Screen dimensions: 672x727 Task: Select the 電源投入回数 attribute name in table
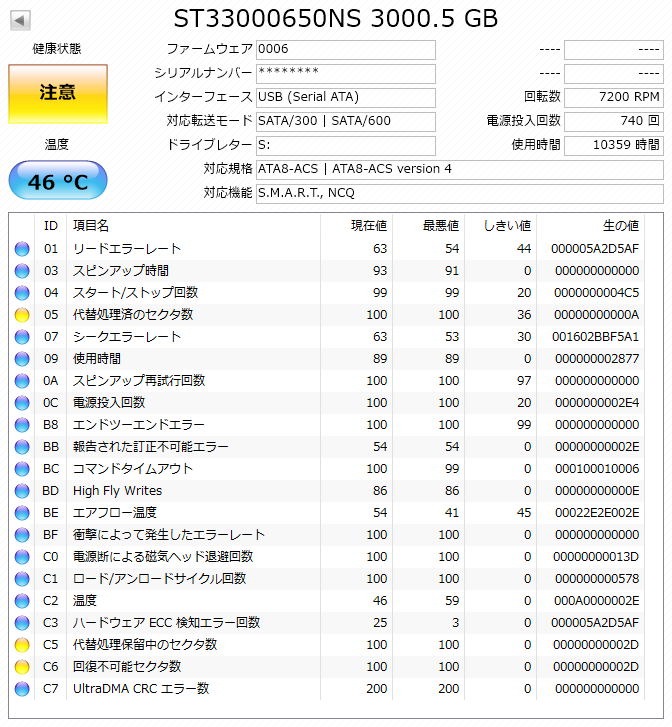[x=109, y=403]
